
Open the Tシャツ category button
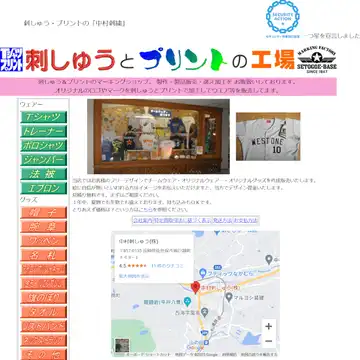tap(44, 117)
